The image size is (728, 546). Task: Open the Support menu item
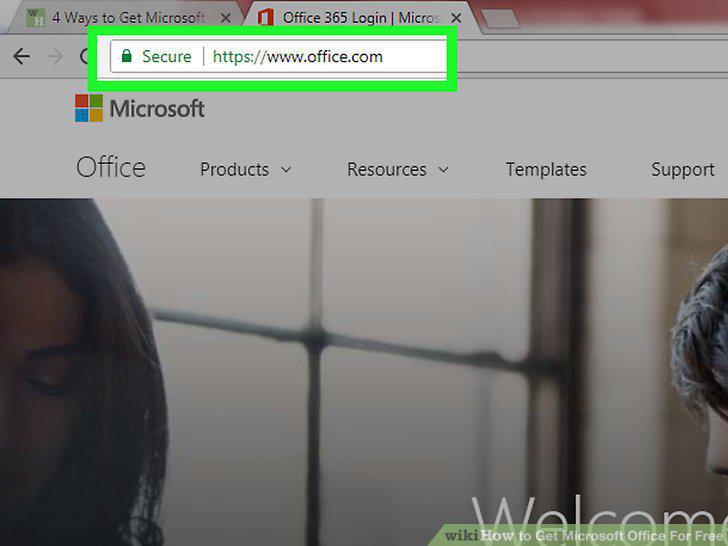[x=683, y=169]
